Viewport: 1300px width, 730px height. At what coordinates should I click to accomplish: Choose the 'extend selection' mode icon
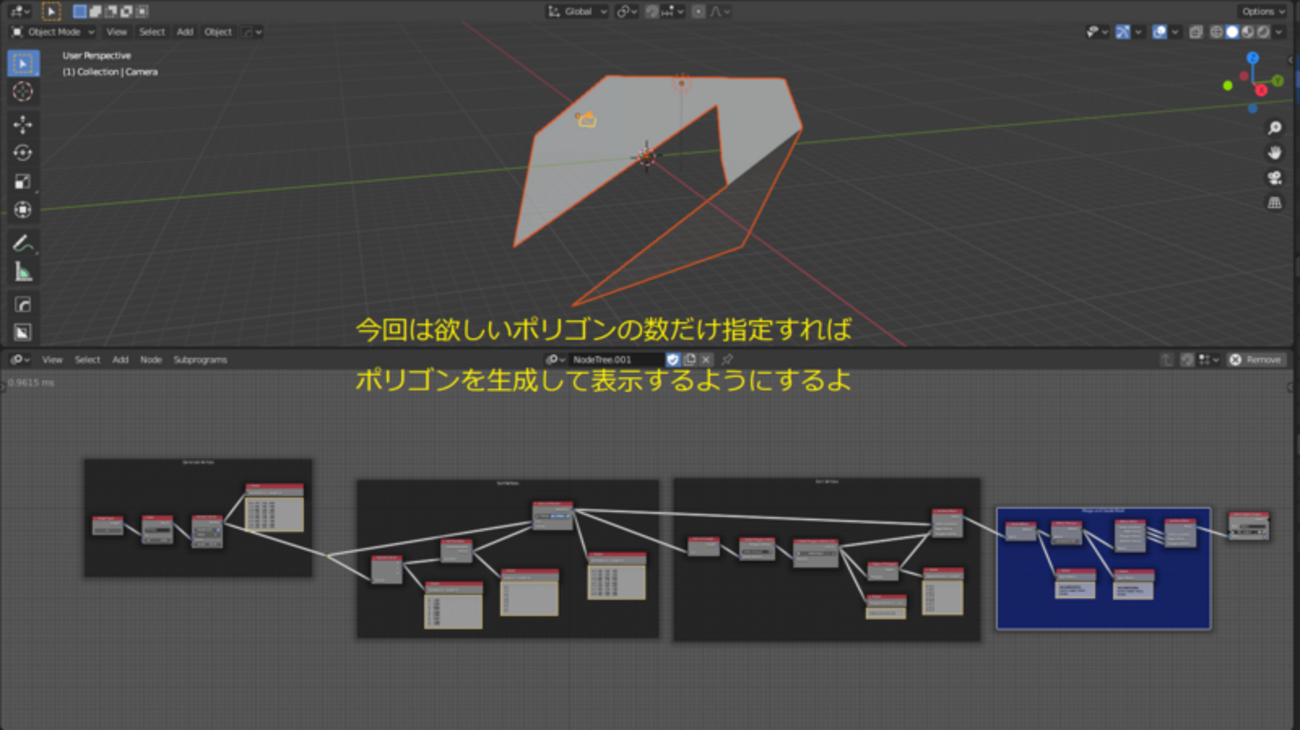95,12
